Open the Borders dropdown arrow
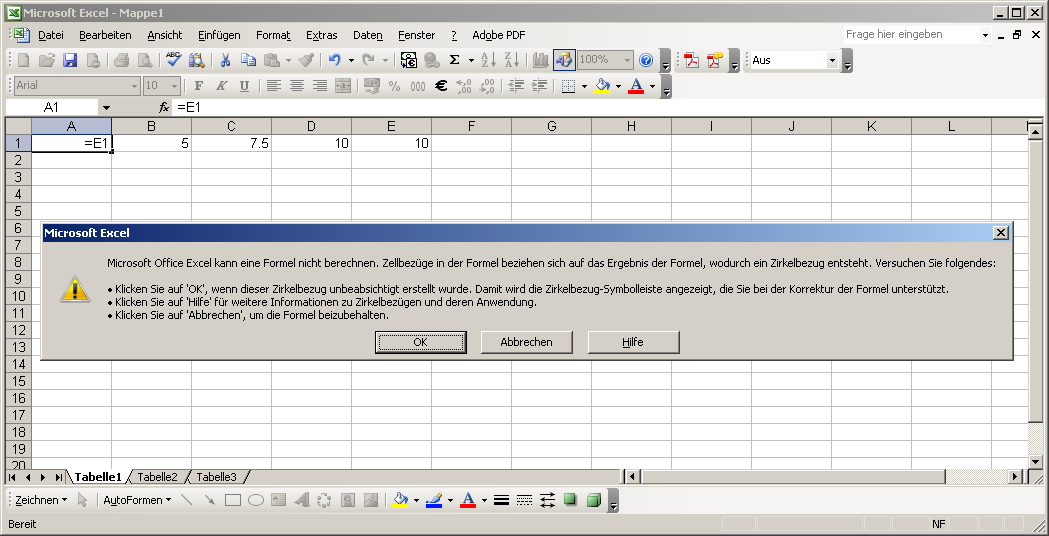The width and height of the screenshot is (1049, 536). [x=584, y=86]
